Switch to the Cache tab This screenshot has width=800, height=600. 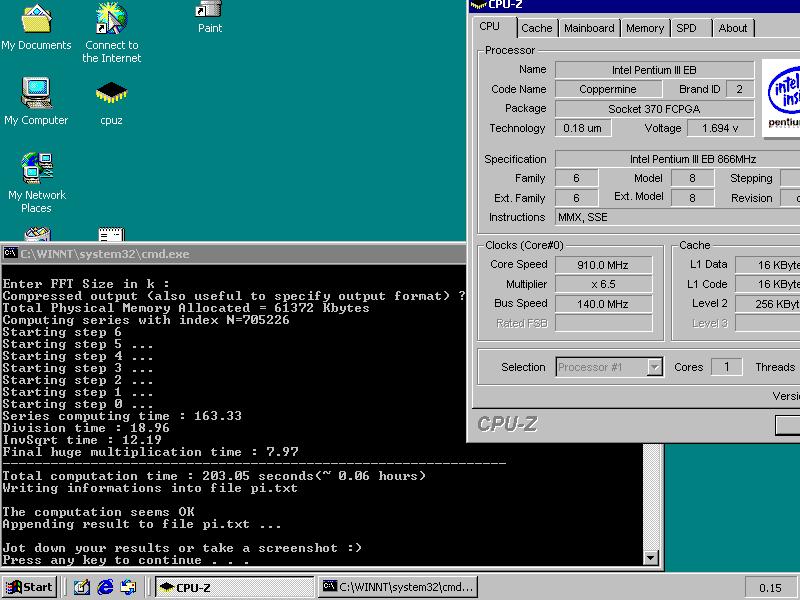point(537,29)
